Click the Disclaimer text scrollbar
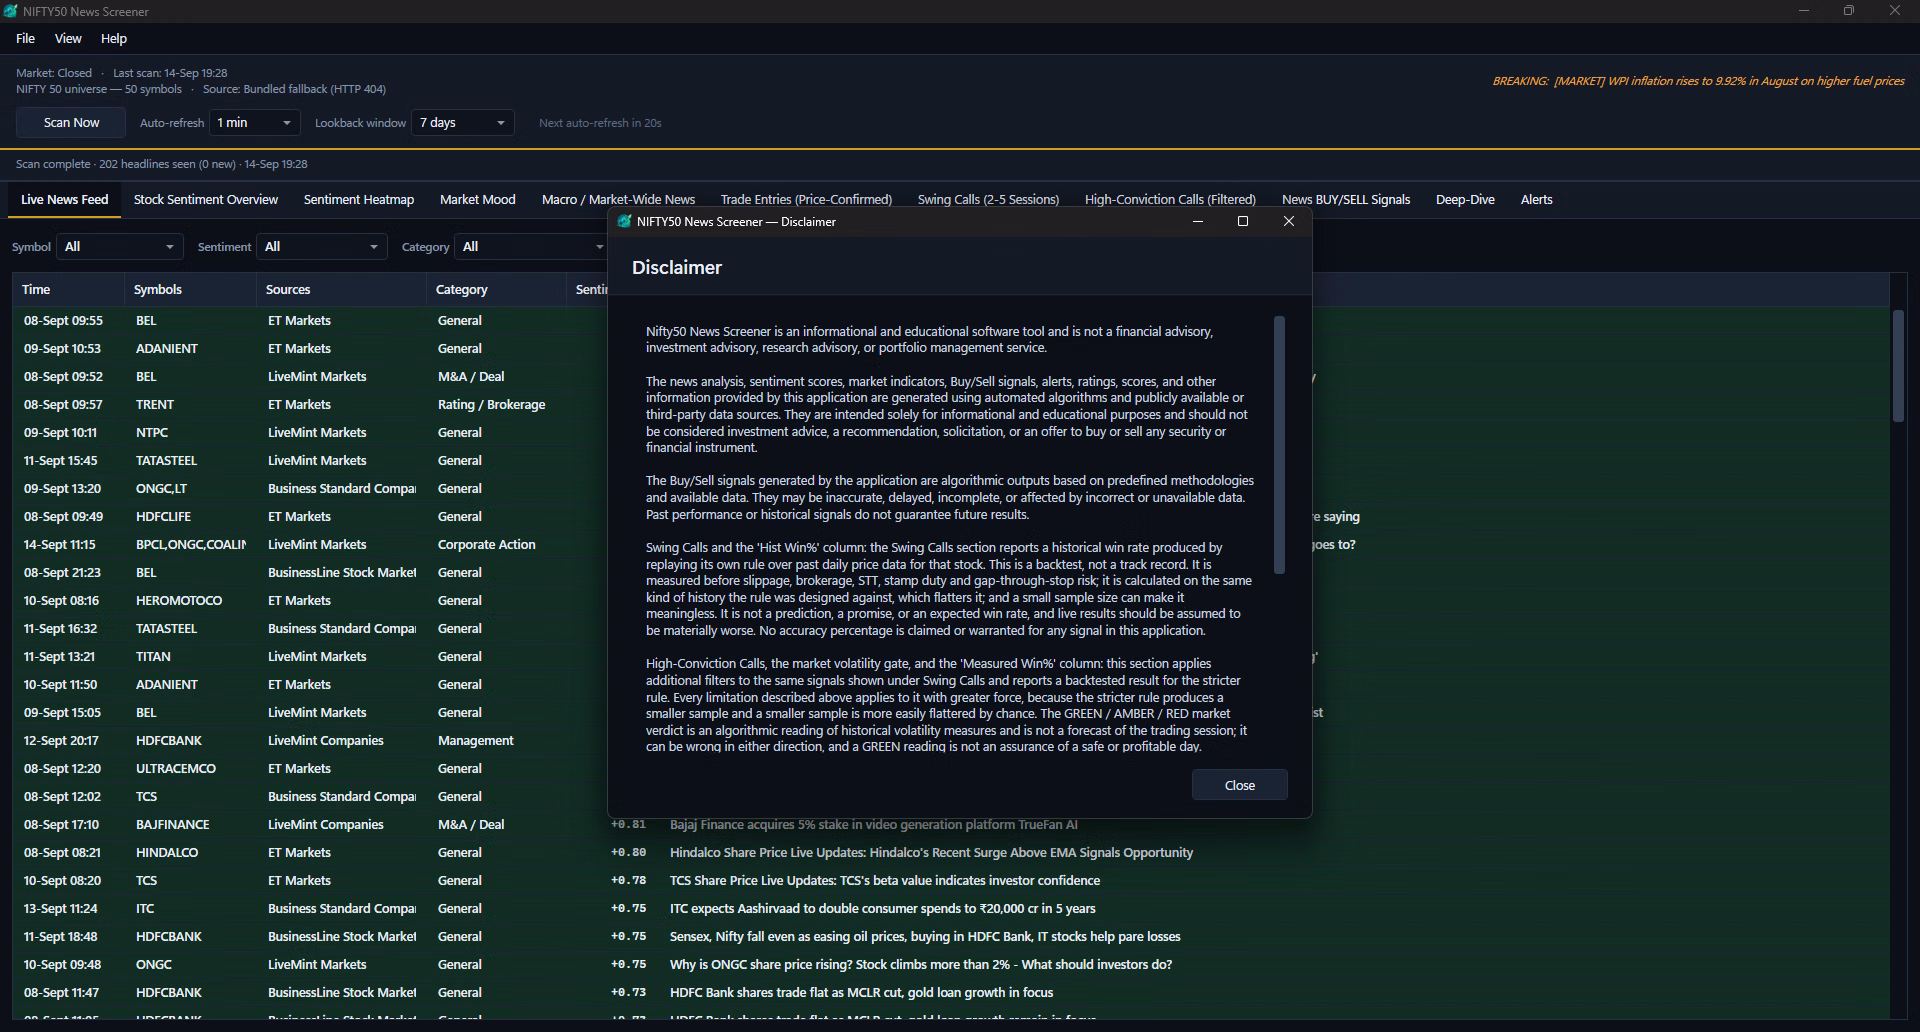1920x1032 pixels. (1279, 445)
